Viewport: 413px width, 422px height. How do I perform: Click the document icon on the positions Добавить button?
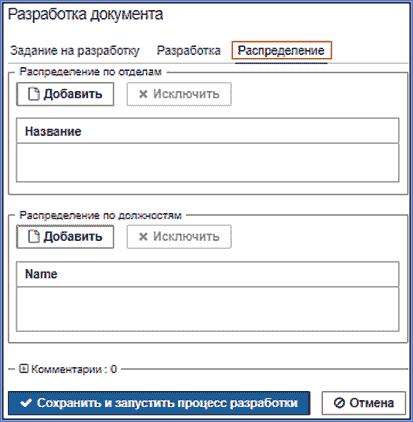pos(34,237)
